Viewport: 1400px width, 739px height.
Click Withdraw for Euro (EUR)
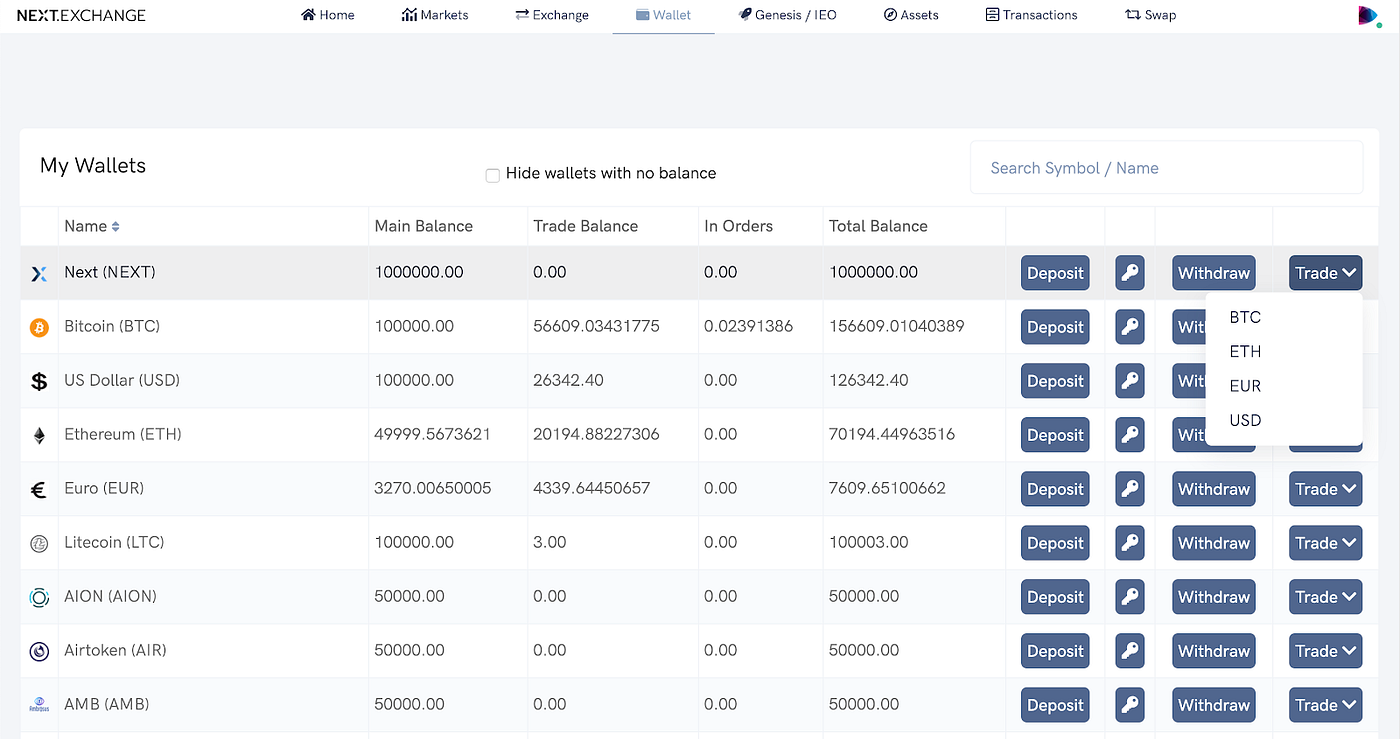point(1214,489)
